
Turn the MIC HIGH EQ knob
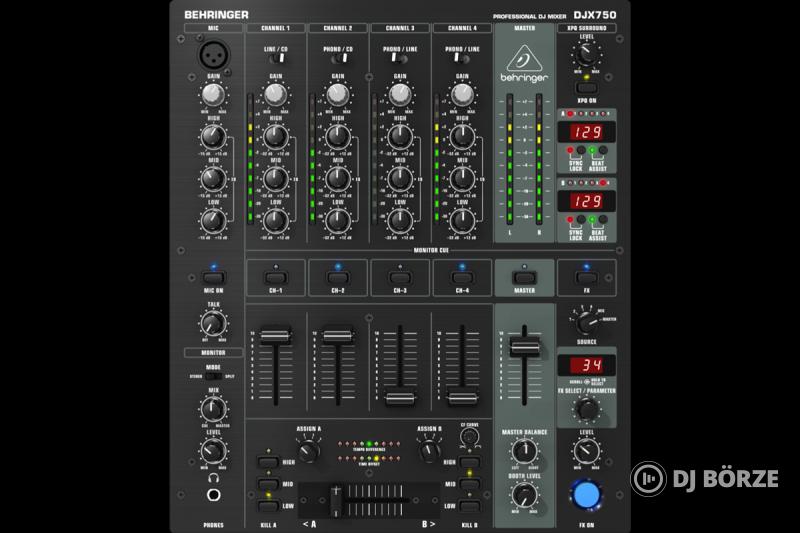point(213,136)
